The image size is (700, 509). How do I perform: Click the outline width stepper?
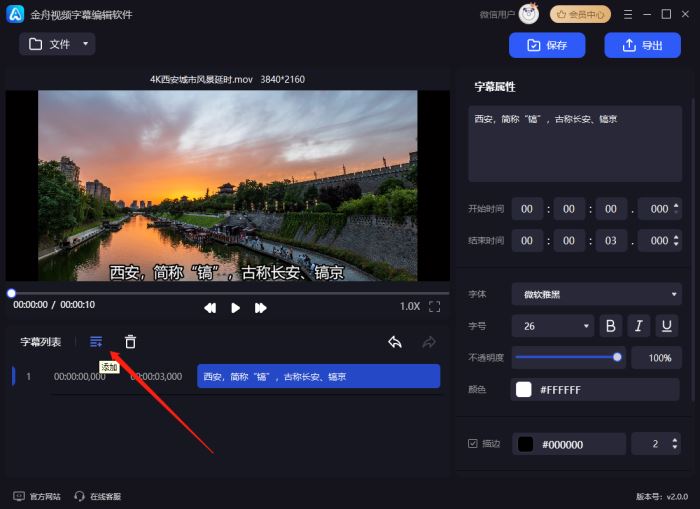675,444
